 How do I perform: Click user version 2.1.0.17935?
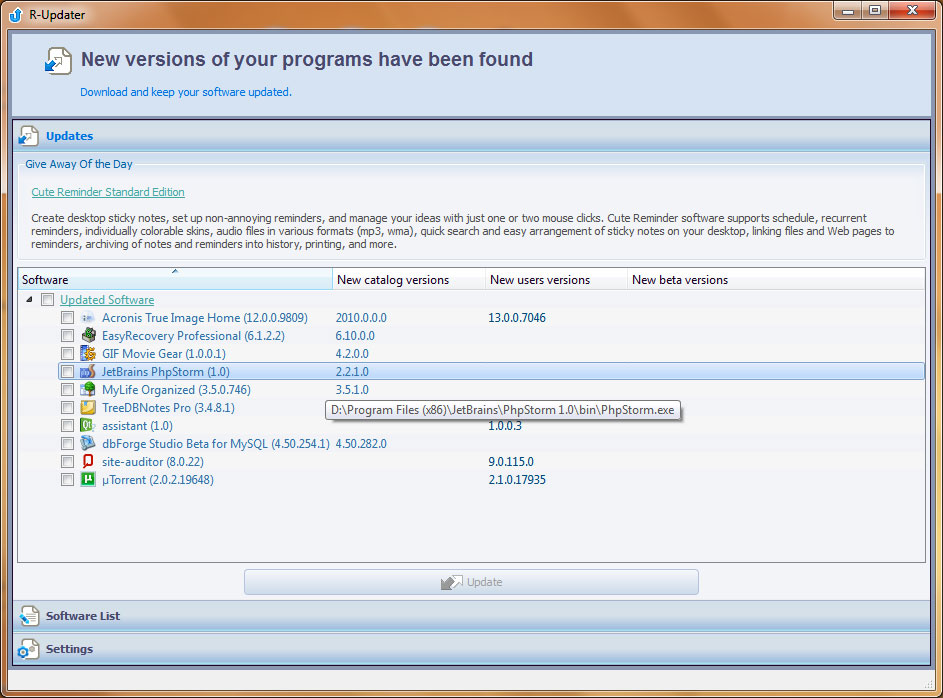tap(517, 480)
